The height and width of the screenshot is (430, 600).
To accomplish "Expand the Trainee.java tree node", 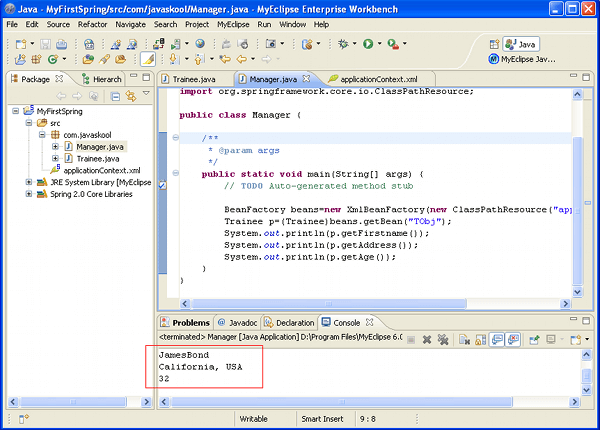I will click(55, 158).
